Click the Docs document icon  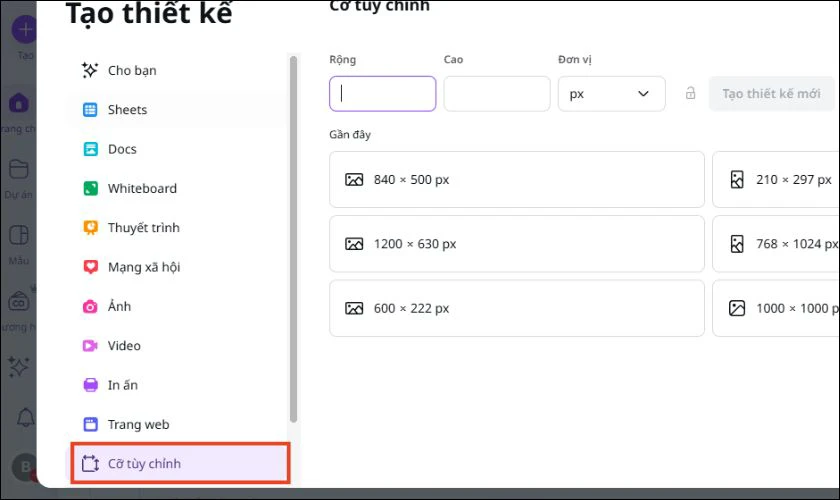coord(91,149)
